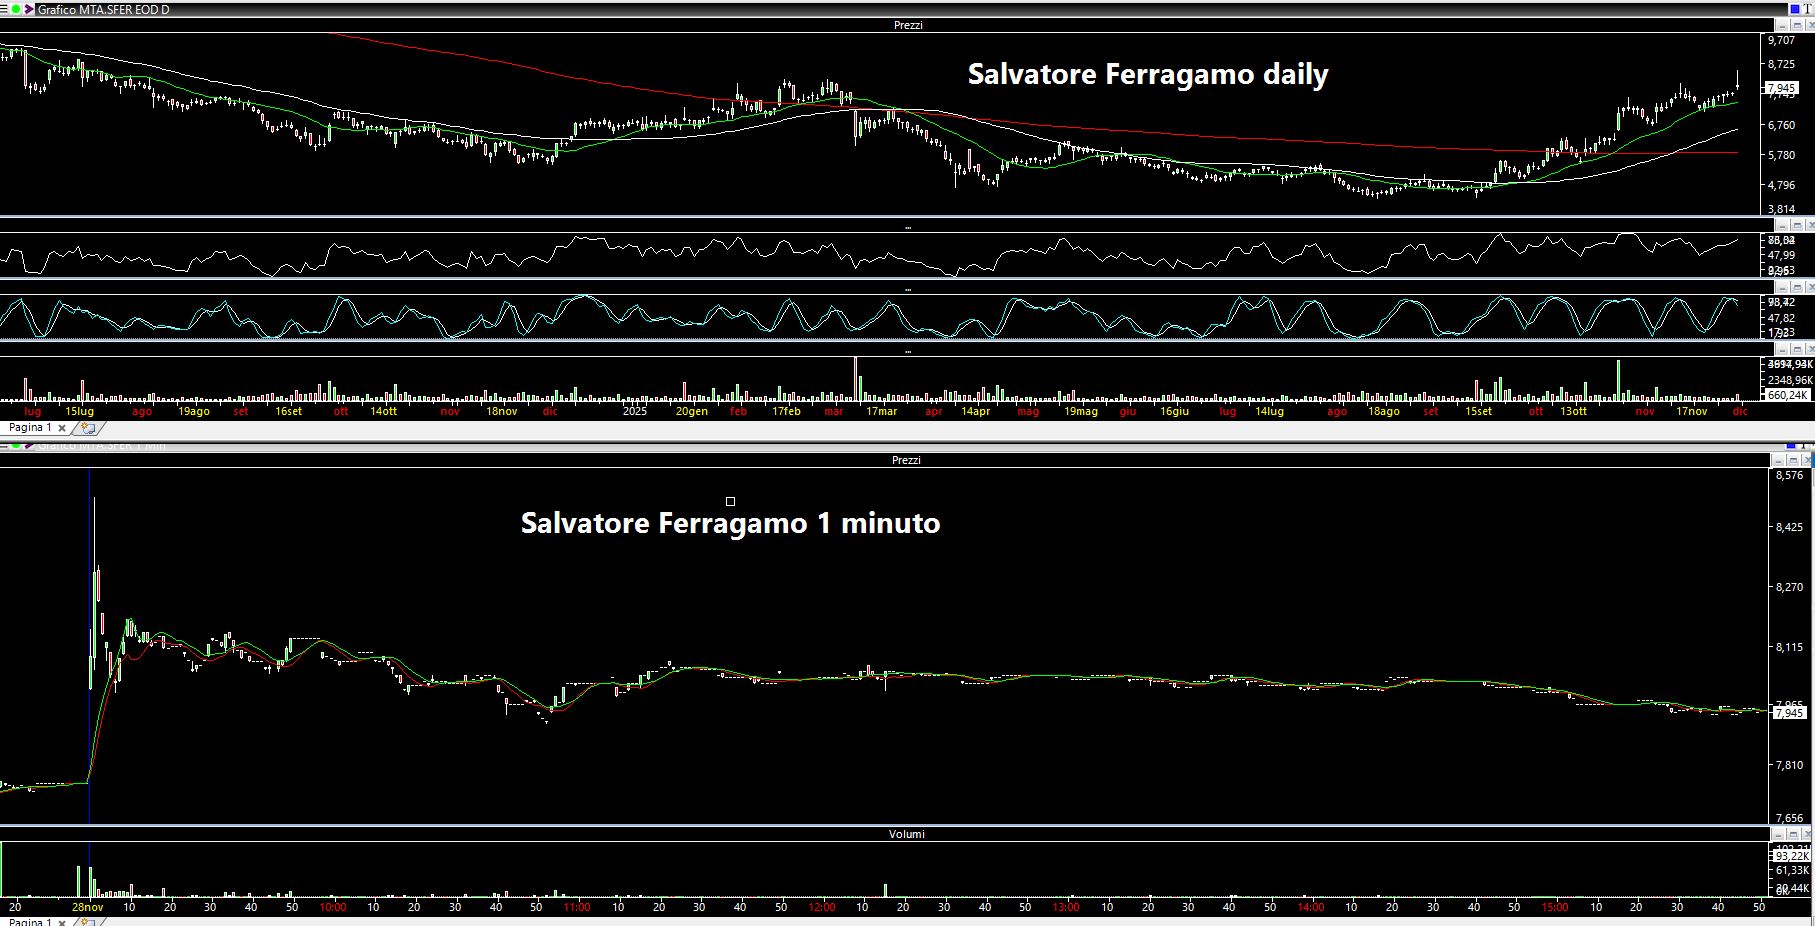1815x926 pixels.
Task: Close the Volumi panel
Action: [x=1806, y=833]
